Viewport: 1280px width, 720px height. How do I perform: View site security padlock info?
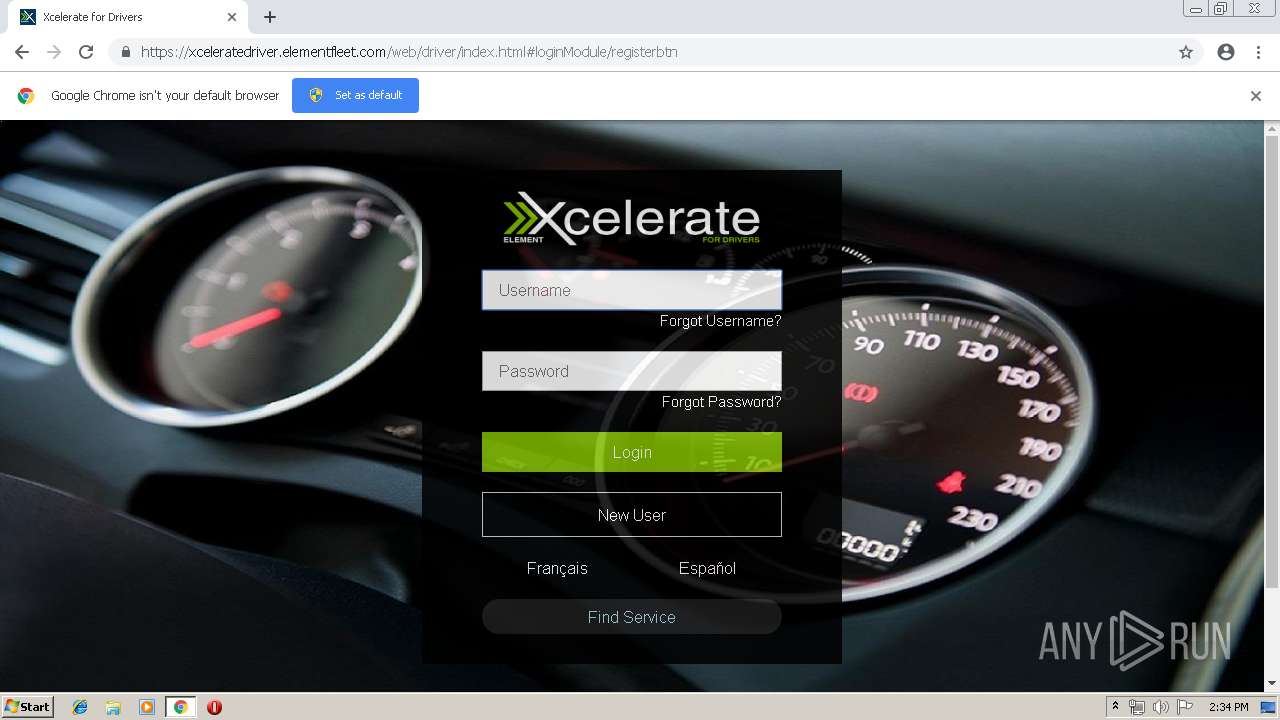[x=125, y=52]
